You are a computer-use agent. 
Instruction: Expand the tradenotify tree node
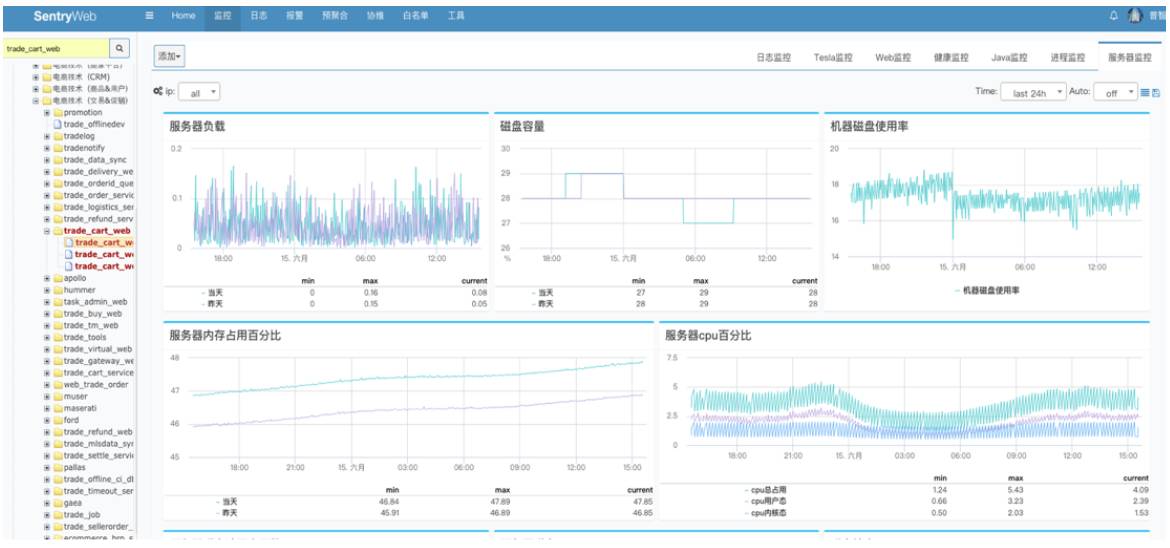pyautogui.click(x=46, y=148)
